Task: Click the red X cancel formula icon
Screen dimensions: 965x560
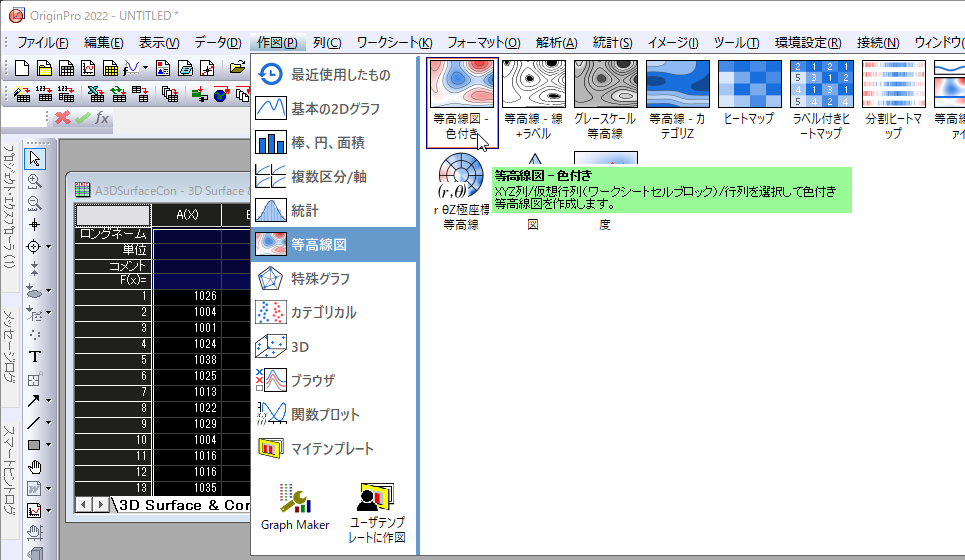Action: coord(62,118)
